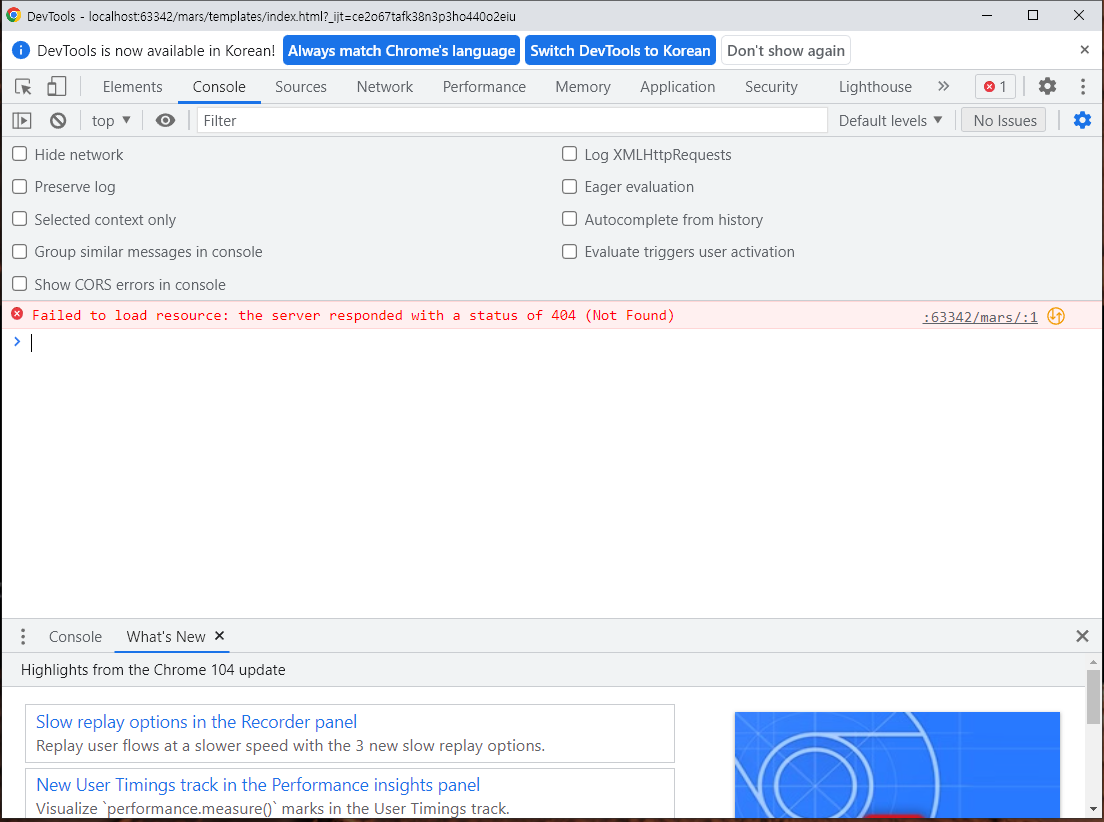The width and height of the screenshot is (1104, 822).
Task: Click the Chrome icon in title bar
Action: [x=13, y=15]
